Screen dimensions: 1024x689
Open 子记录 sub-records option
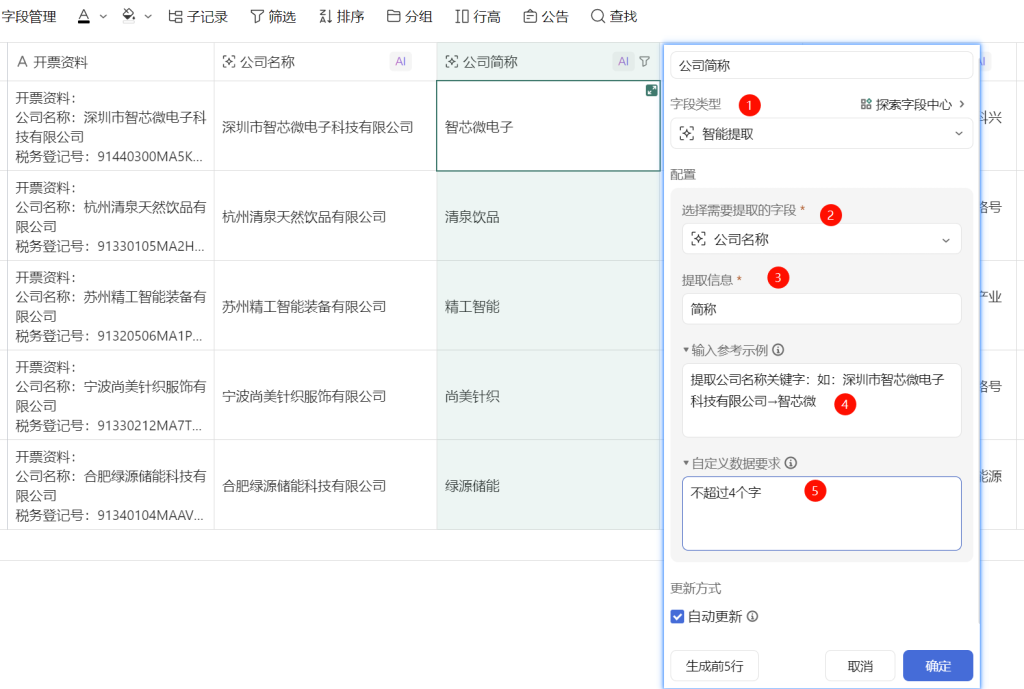tap(198, 16)
